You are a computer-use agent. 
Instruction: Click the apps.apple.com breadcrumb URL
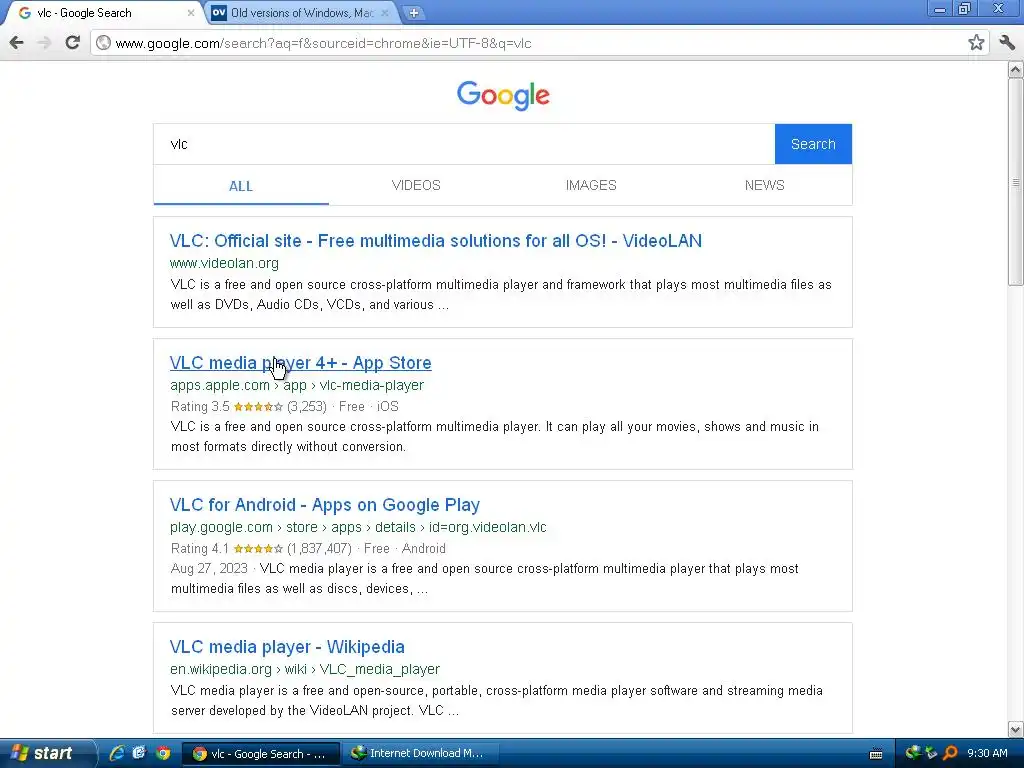(x=296, y=385)
